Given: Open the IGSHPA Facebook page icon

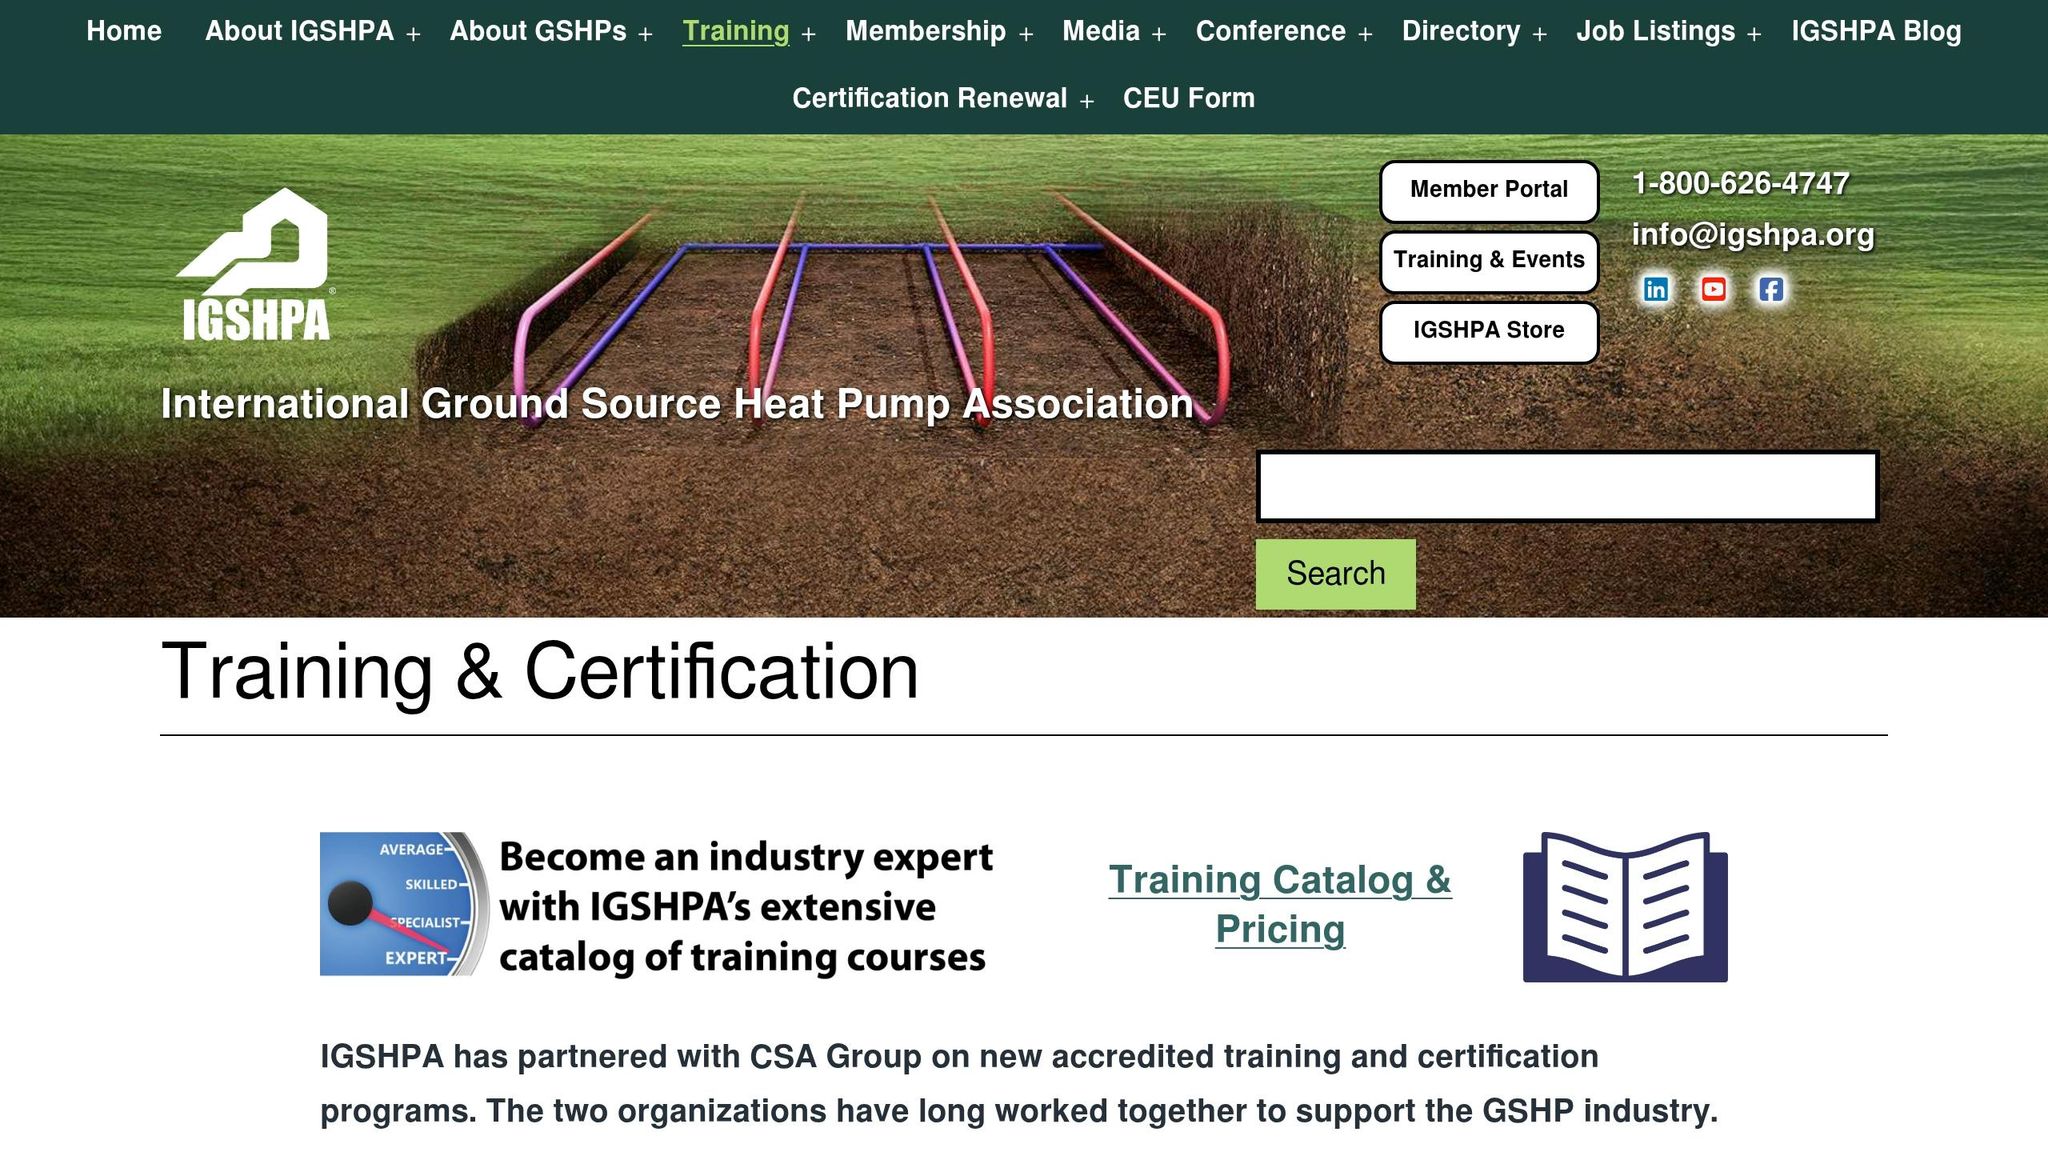Looking at the screenshot, I should (1771, 289).
